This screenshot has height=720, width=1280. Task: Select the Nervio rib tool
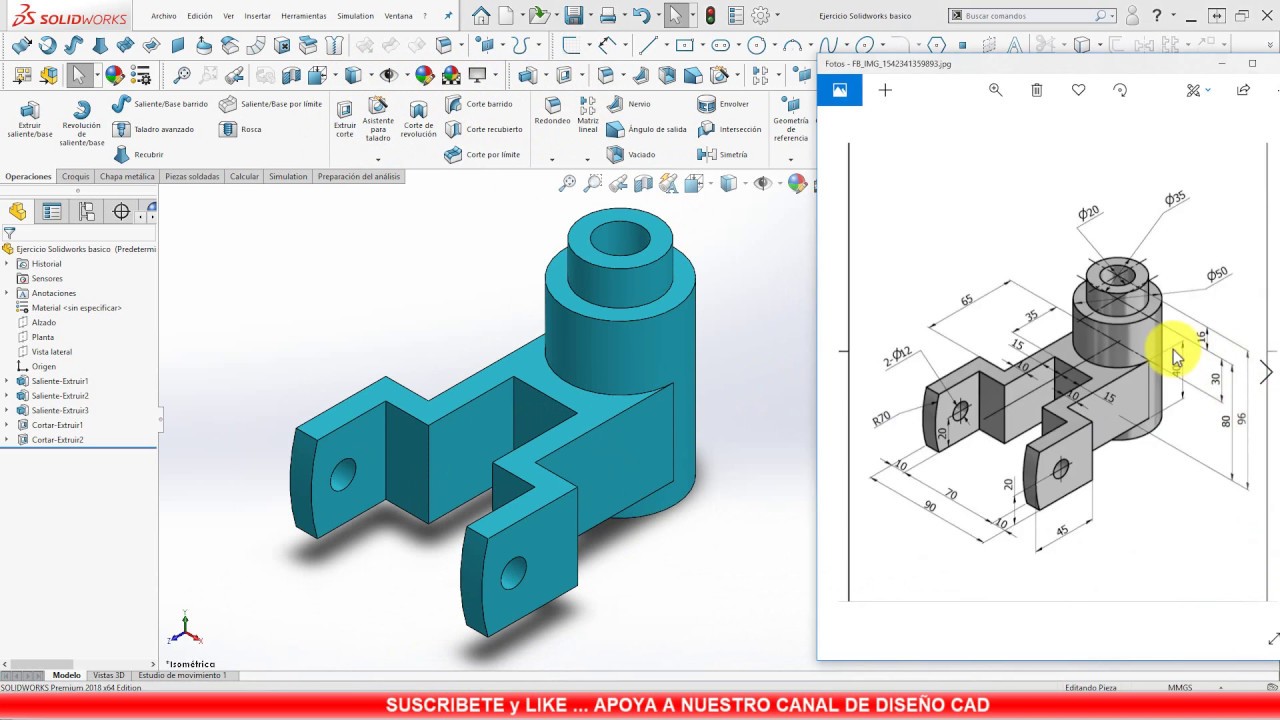click(x=628, y=104)
